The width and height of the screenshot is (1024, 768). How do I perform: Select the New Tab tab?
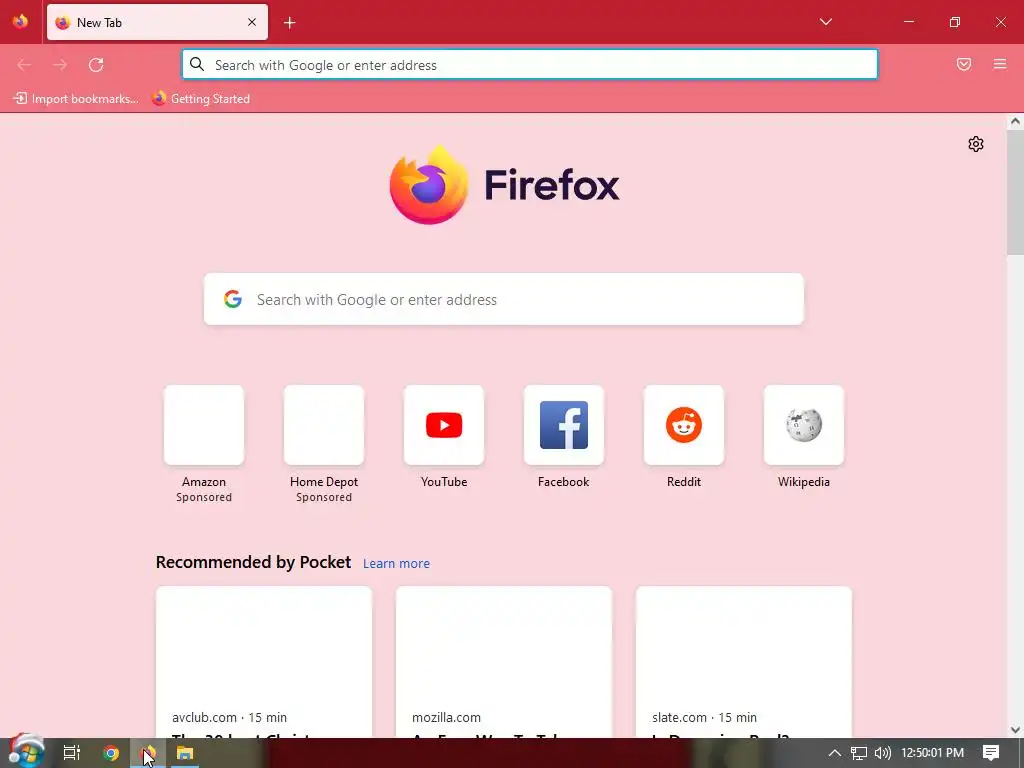coord(157,22)
